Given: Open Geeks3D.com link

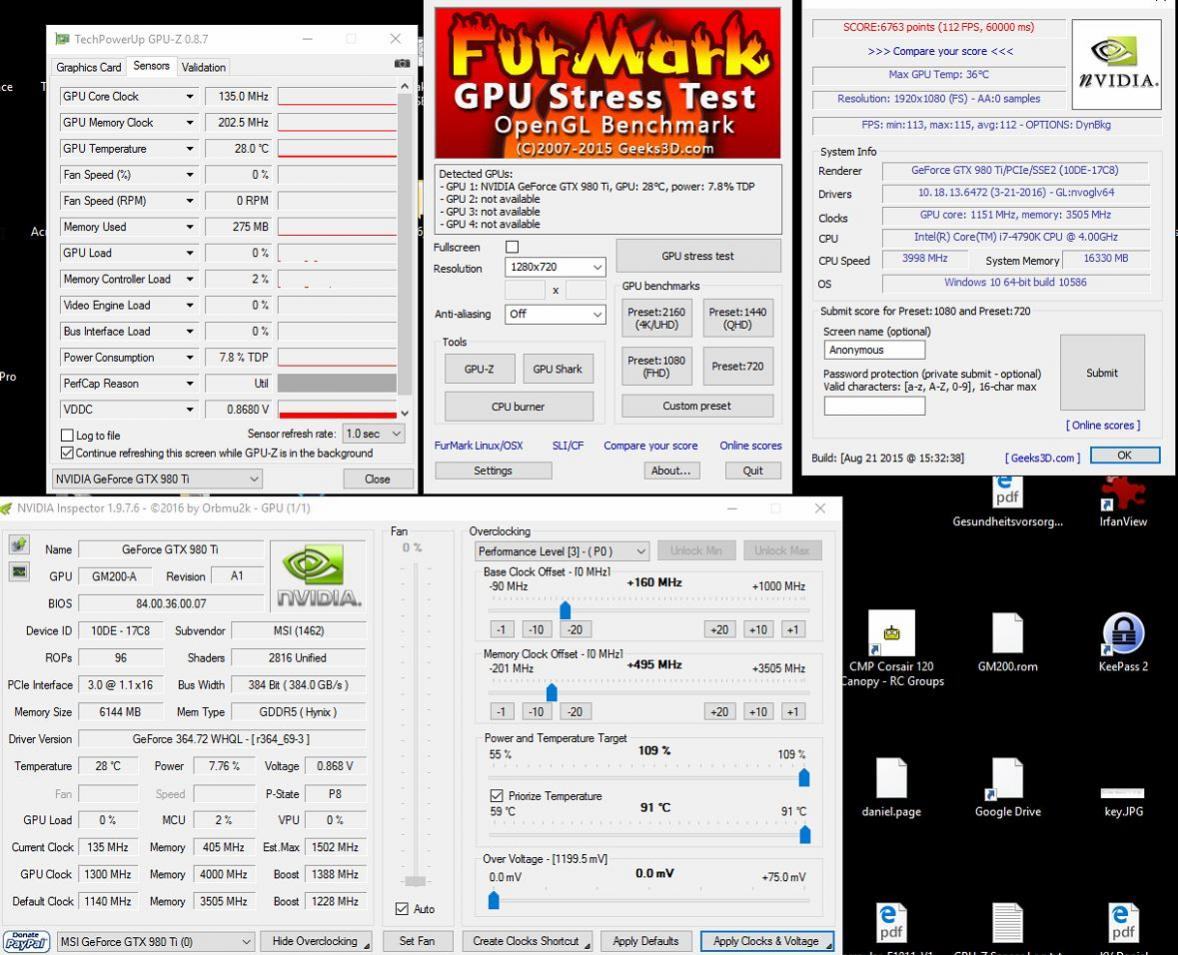Looking at the screenshot, I should pyautogui.click(x=1043, y=458).
